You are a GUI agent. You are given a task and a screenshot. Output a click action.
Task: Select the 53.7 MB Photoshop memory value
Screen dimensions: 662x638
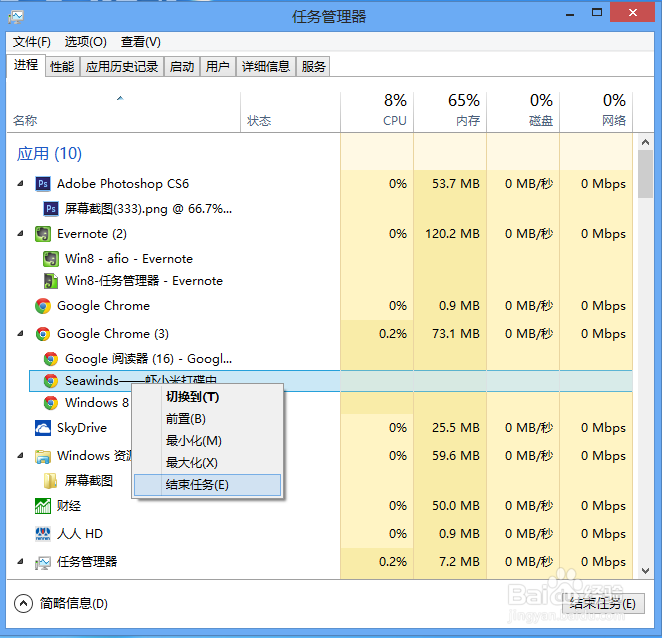[456, 184]
